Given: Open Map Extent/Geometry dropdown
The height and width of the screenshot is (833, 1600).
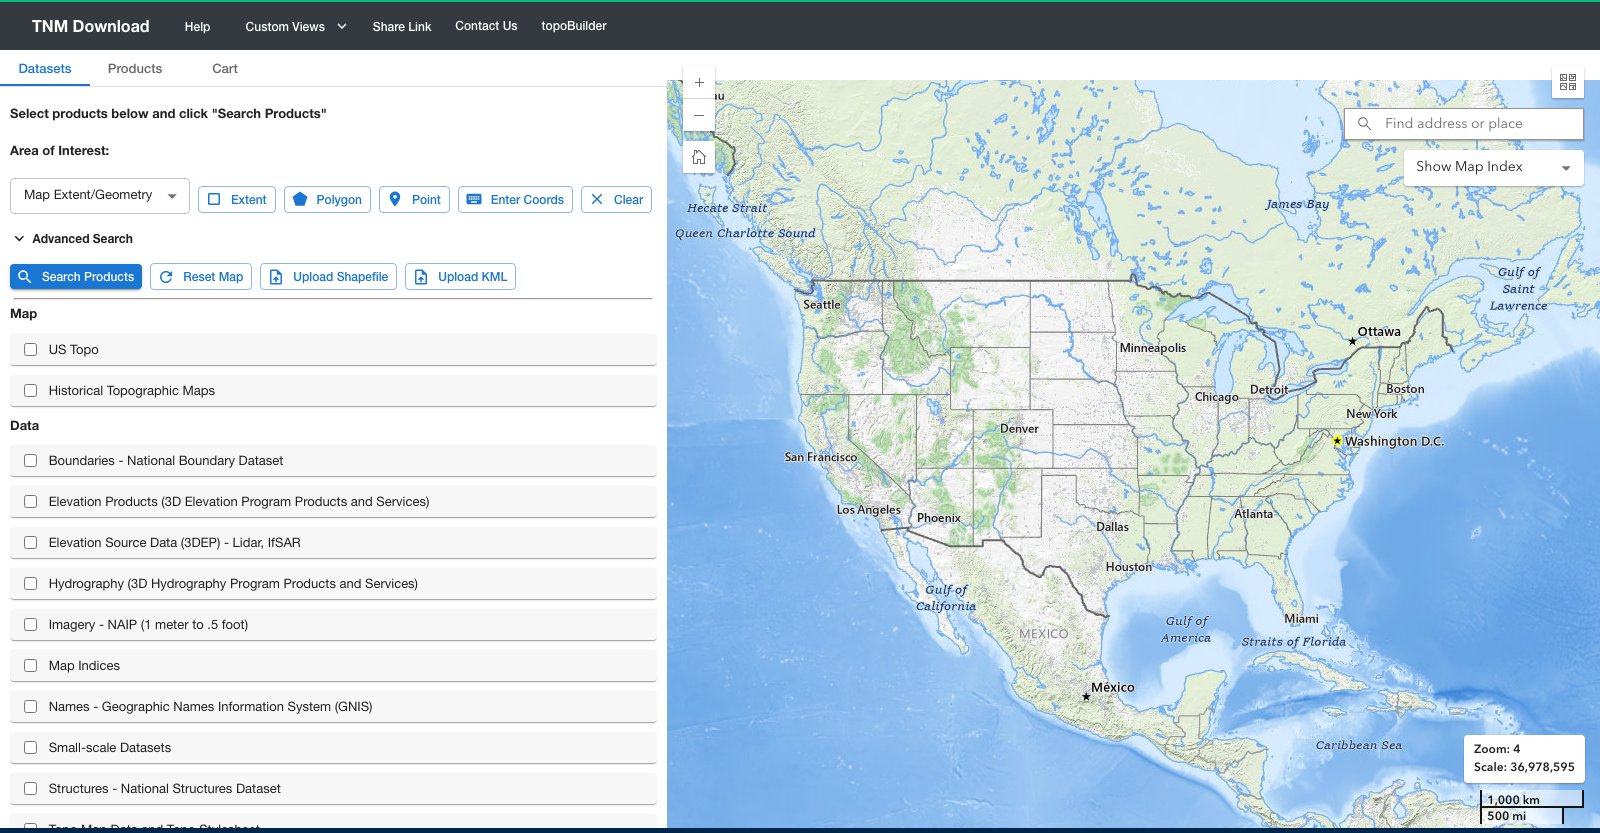Looking at the screenshot, I should click(100, 195).
